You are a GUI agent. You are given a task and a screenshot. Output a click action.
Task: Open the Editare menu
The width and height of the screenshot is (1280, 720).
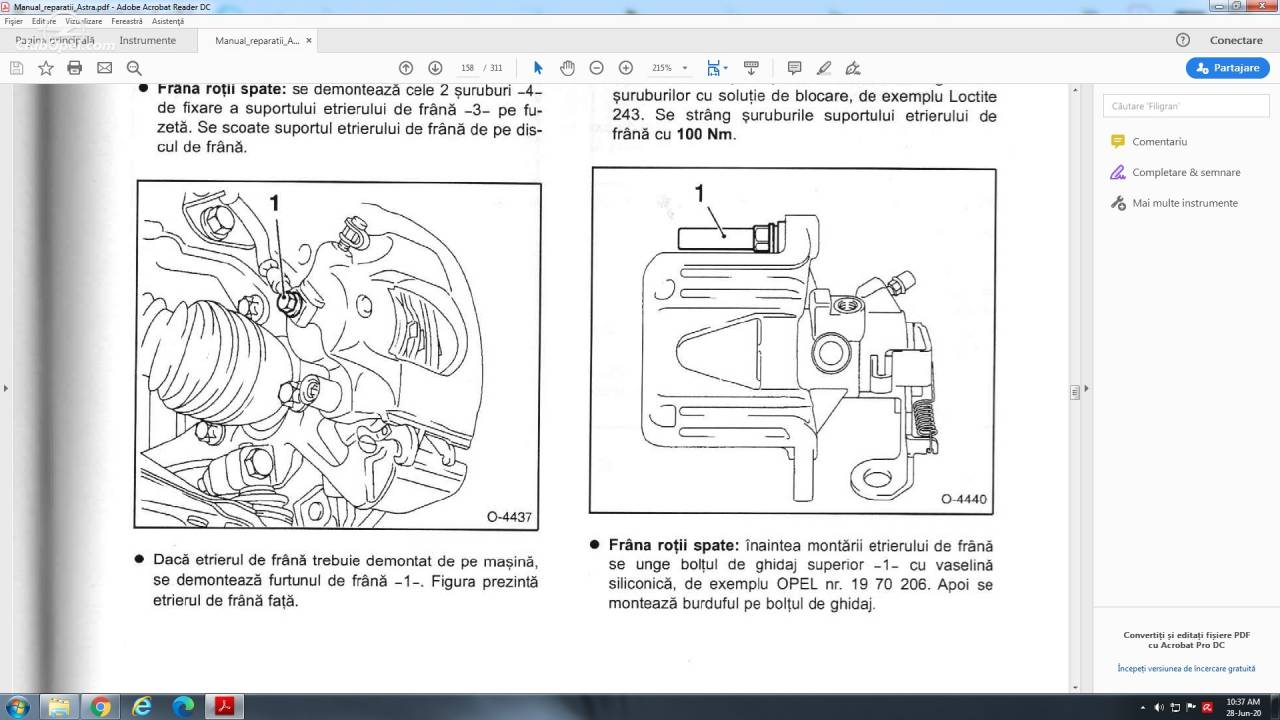44,21
